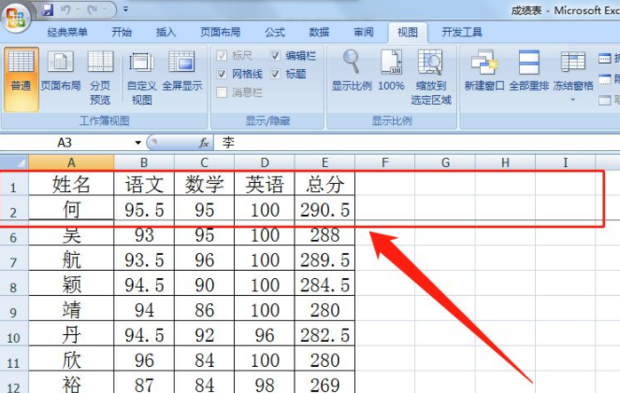
Task: Toggle the Formula Bar (编辑栏) checkbox
Action: [x=276, y=55]
